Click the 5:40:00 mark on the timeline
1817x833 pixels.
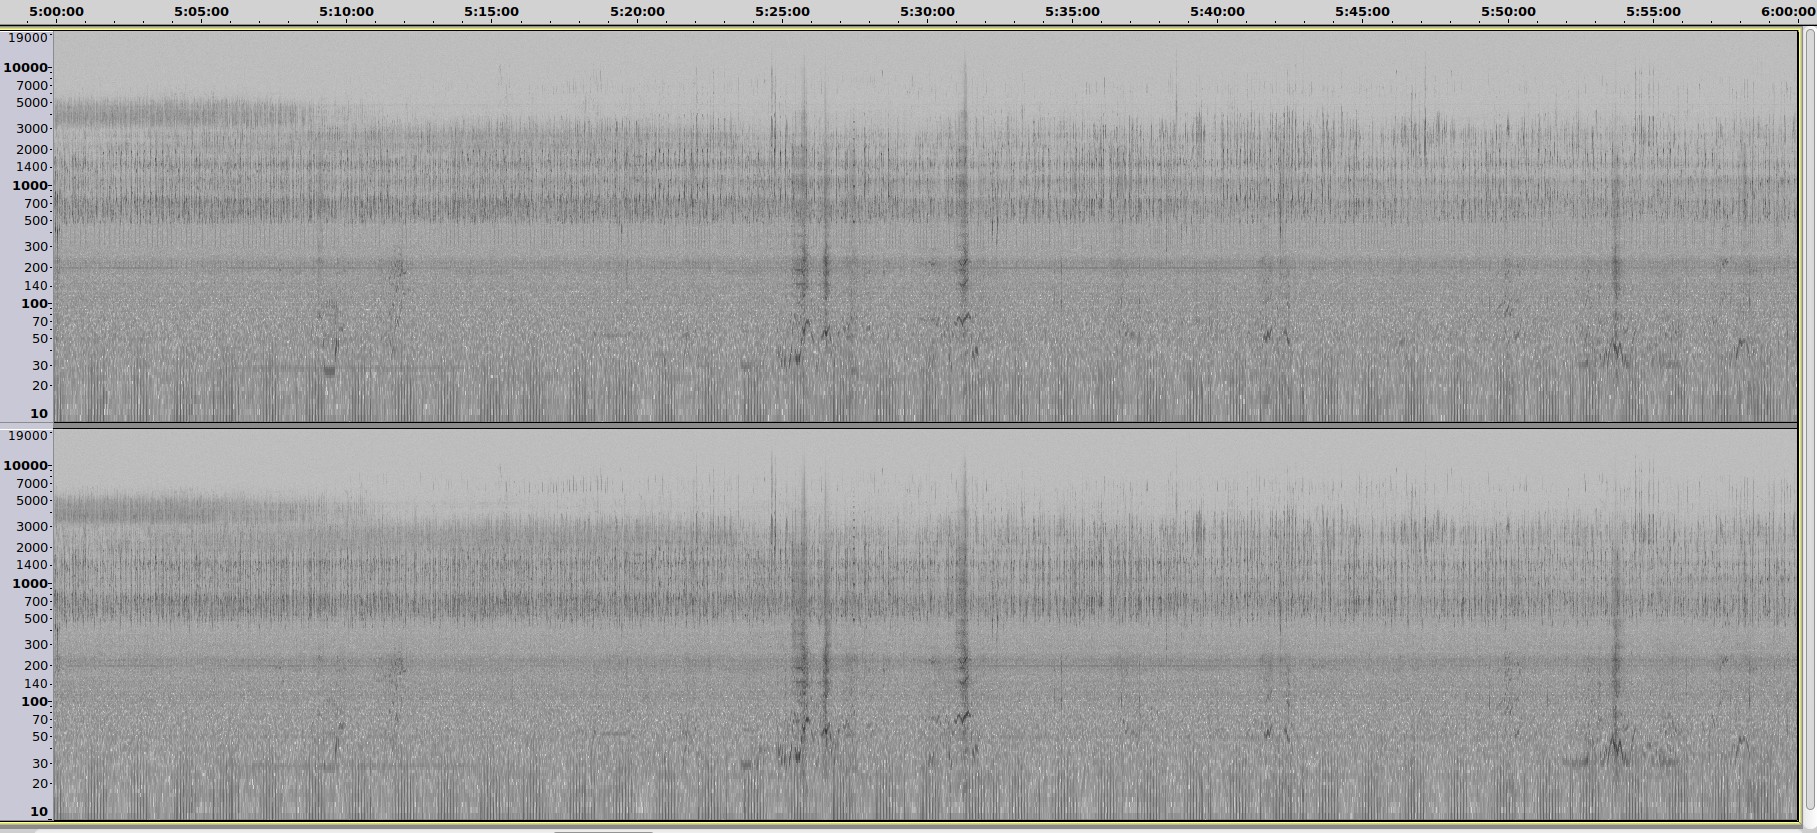1217,12
